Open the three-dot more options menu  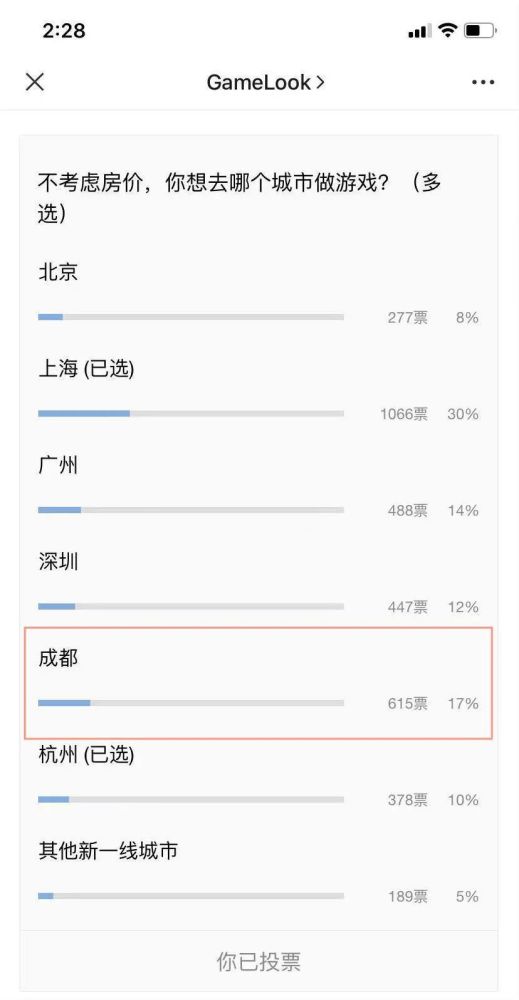tap(483, 82)
